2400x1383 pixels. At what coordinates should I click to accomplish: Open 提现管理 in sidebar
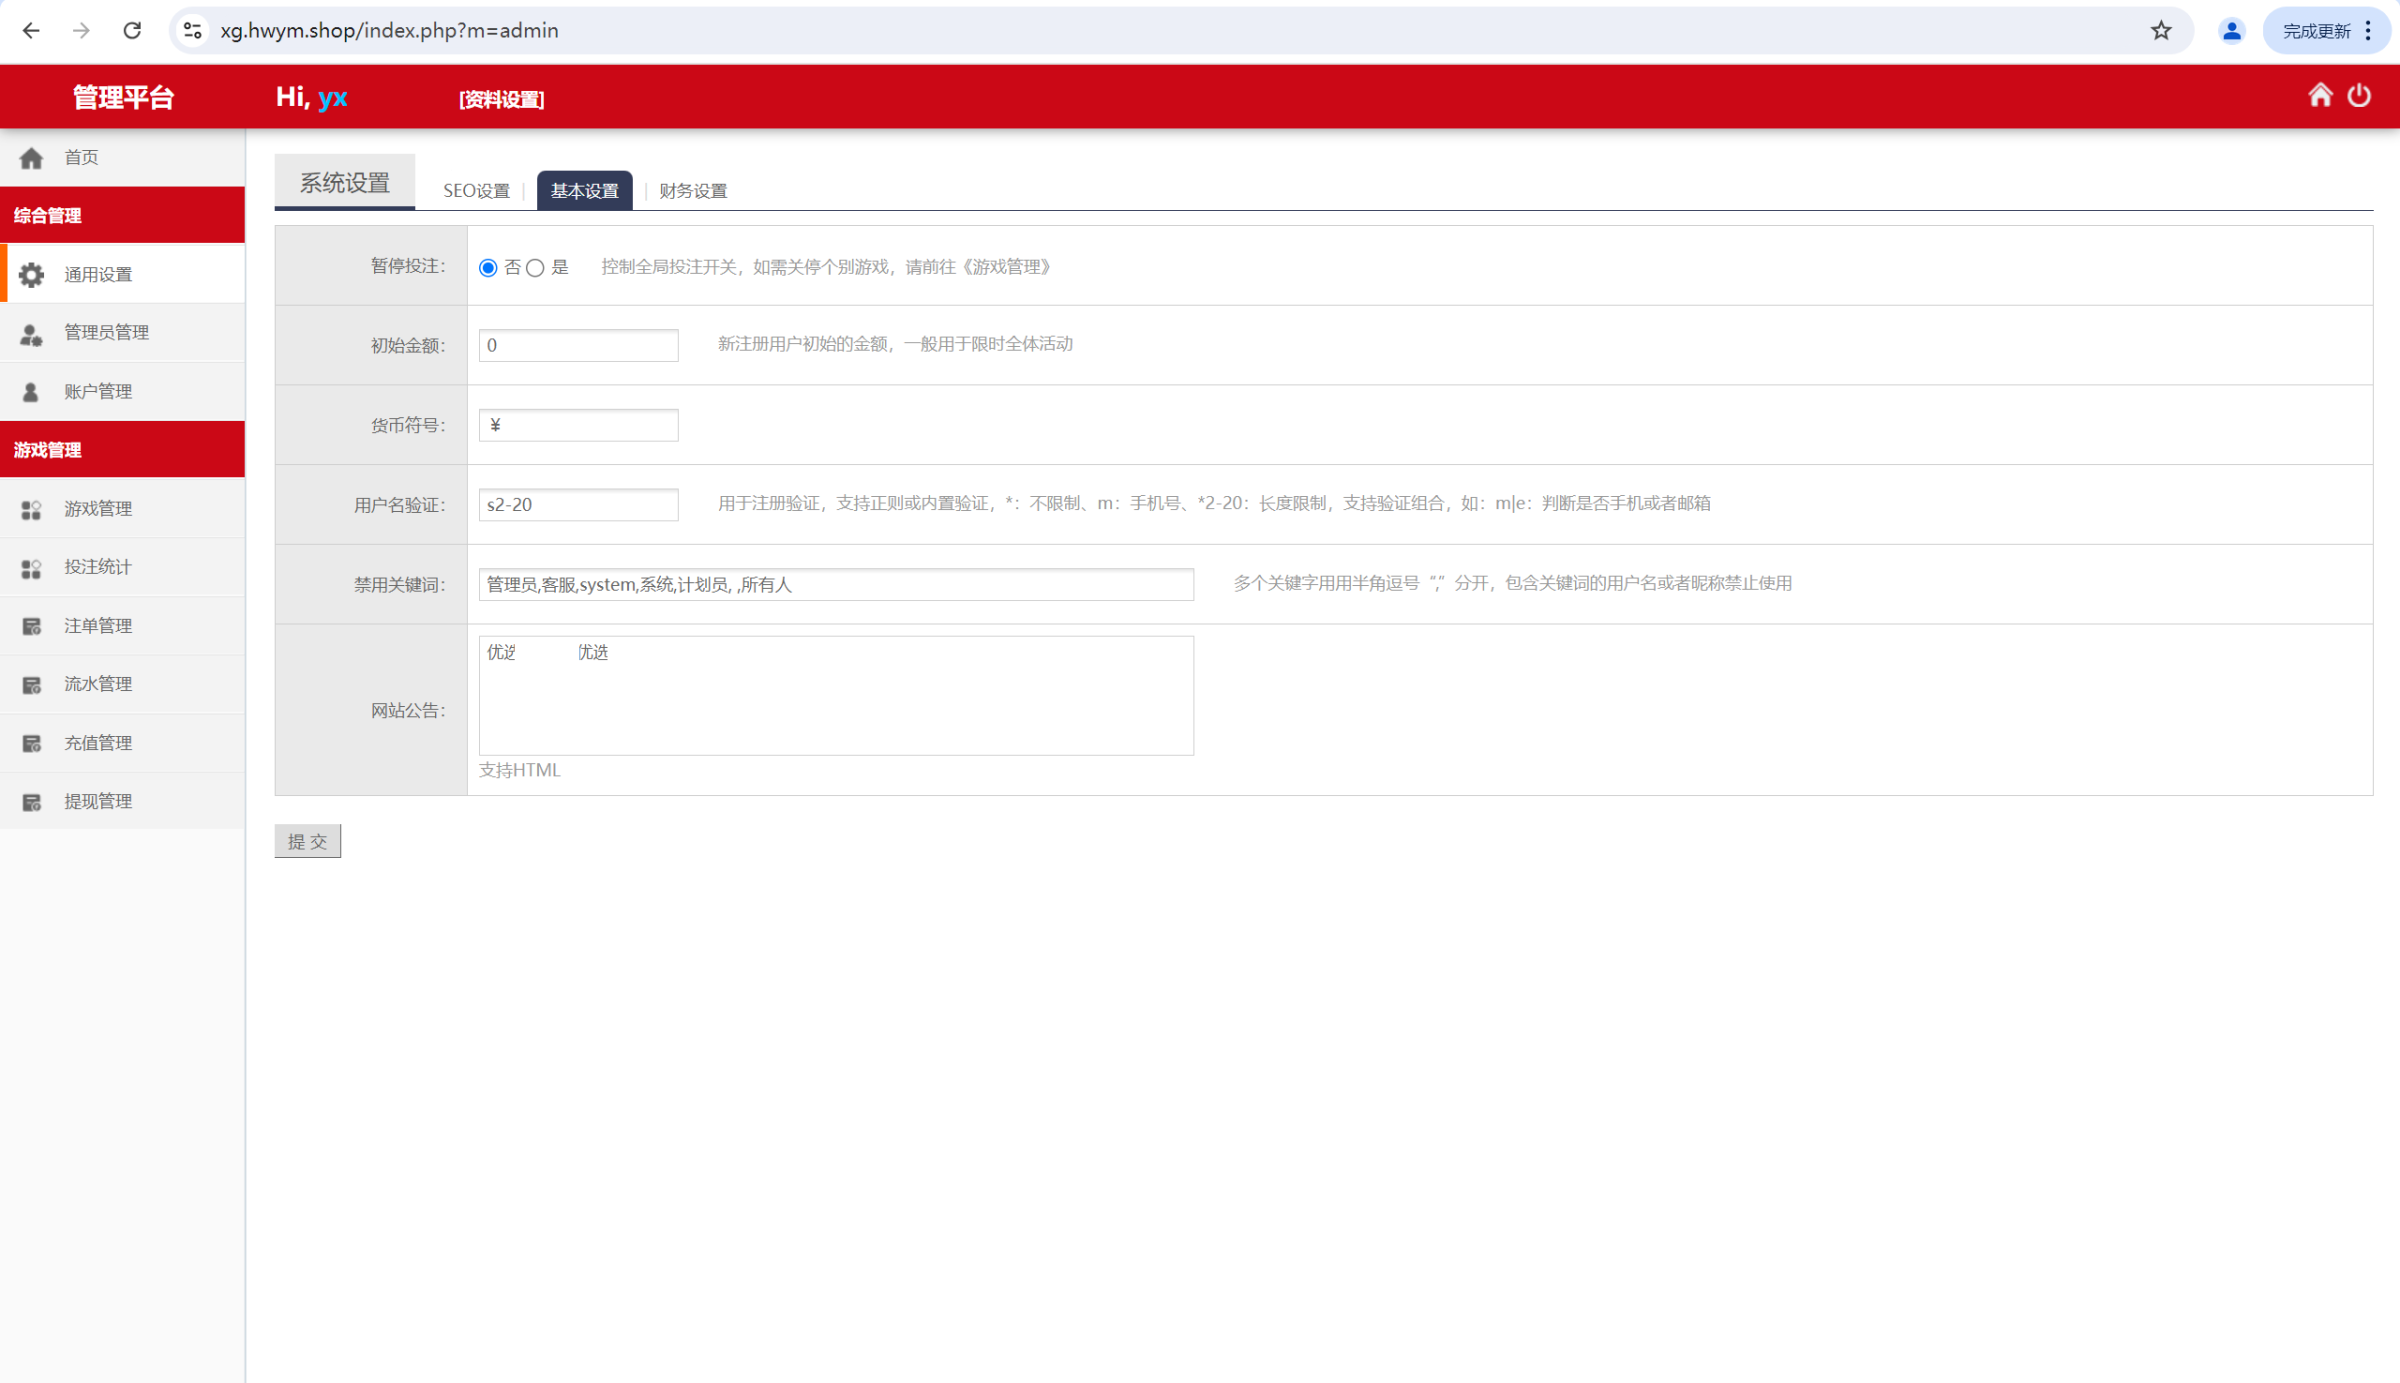[98, 801]
